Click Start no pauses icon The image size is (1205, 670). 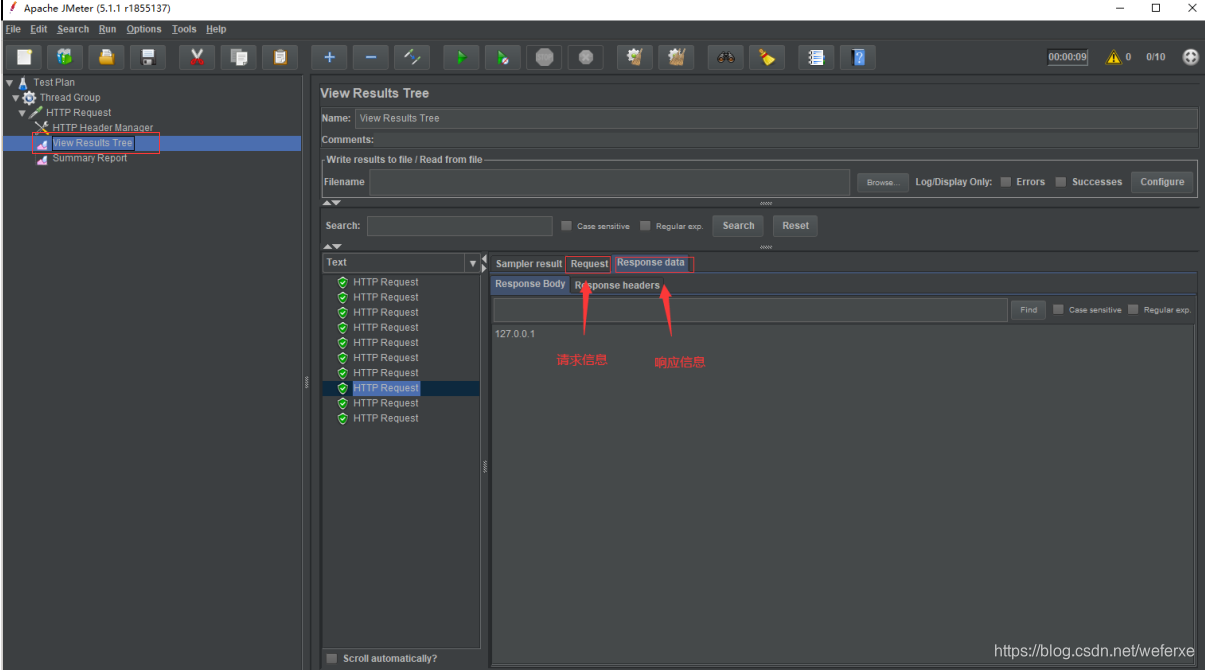click(503, 57)
